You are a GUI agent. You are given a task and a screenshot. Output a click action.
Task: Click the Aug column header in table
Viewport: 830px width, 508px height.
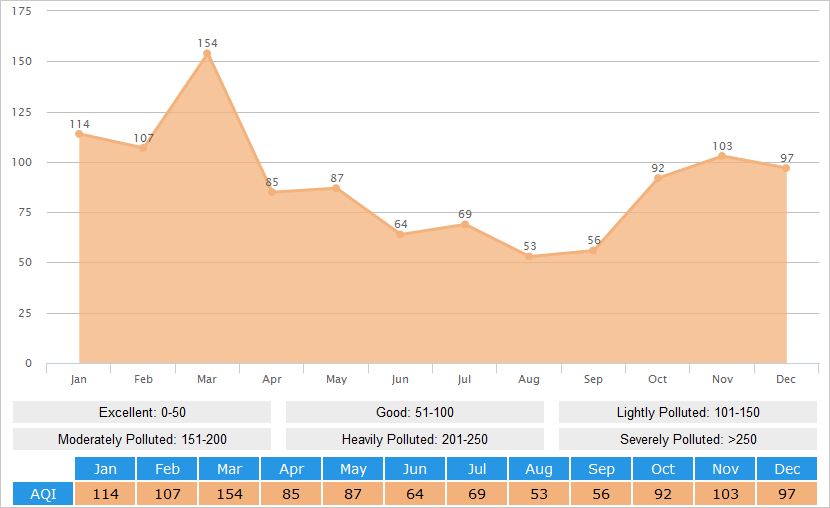click(x=539, y=469)
